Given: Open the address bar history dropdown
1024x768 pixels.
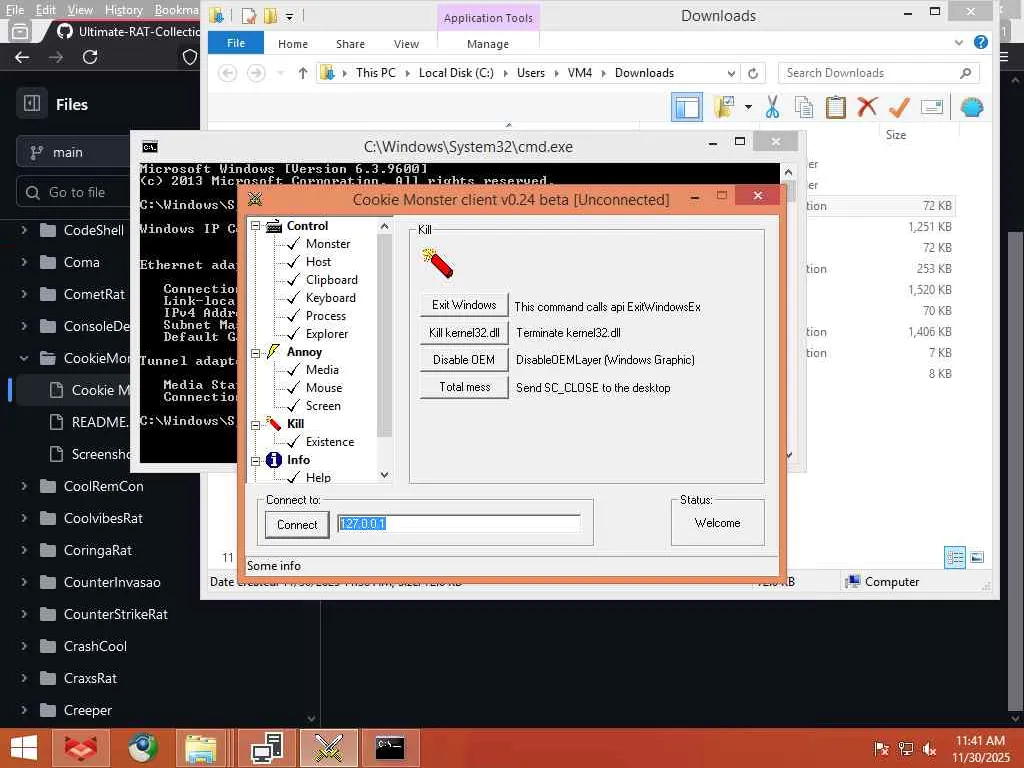Looking at the screenshot, I should pyautogui.click(x=731, y=73).
